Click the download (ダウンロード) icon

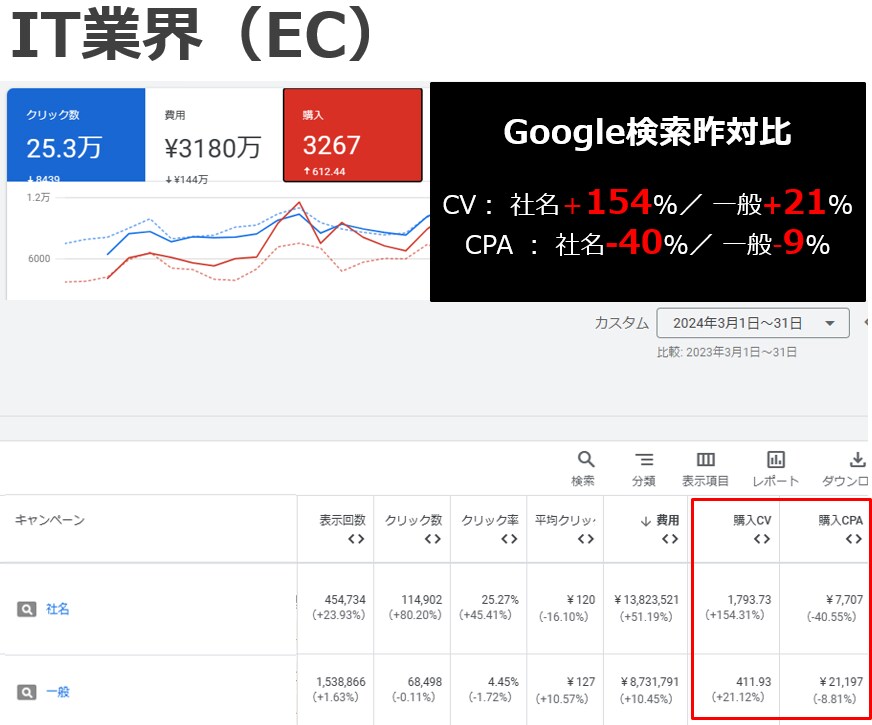858,459
